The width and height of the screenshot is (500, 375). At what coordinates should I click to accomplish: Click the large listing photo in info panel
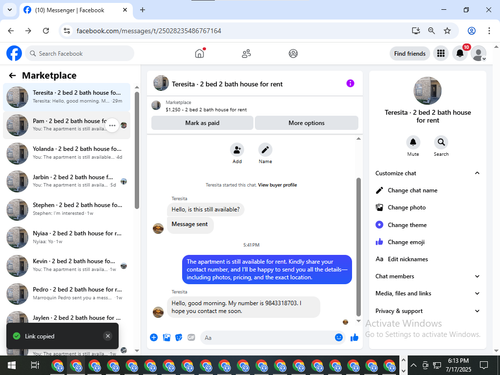pos(427,91)
